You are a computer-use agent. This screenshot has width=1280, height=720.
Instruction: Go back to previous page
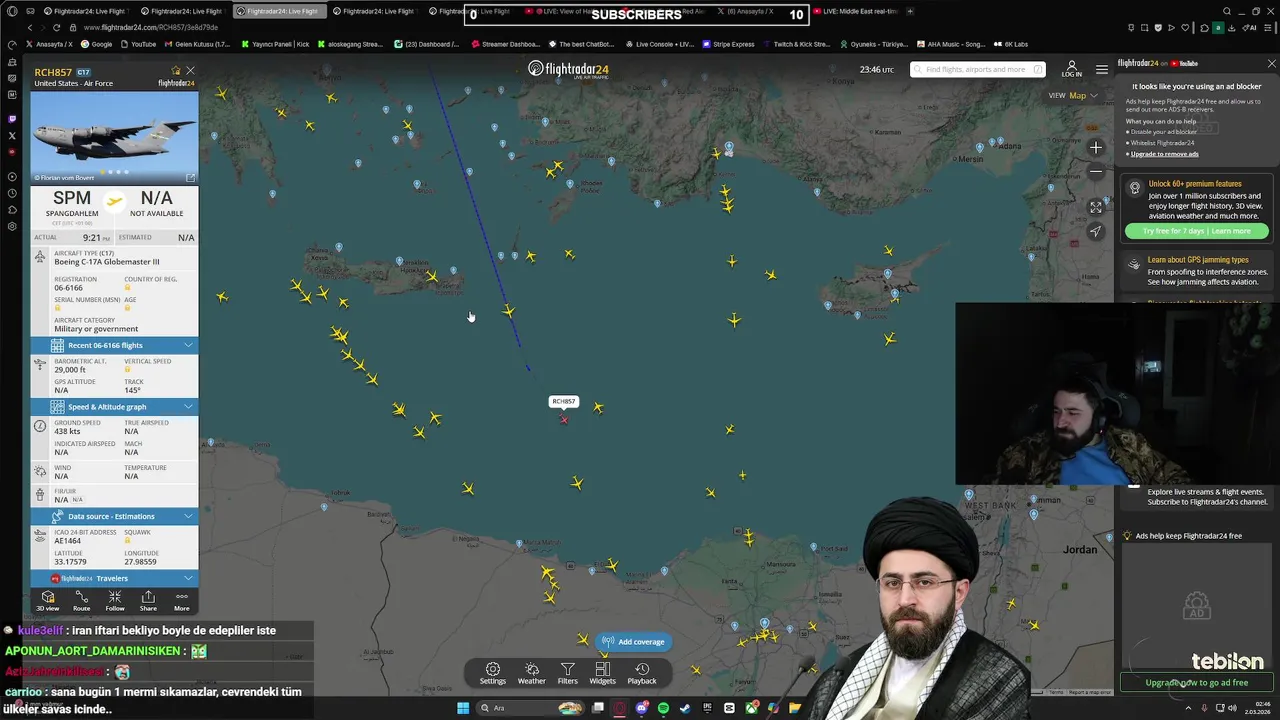click(30, 28)
